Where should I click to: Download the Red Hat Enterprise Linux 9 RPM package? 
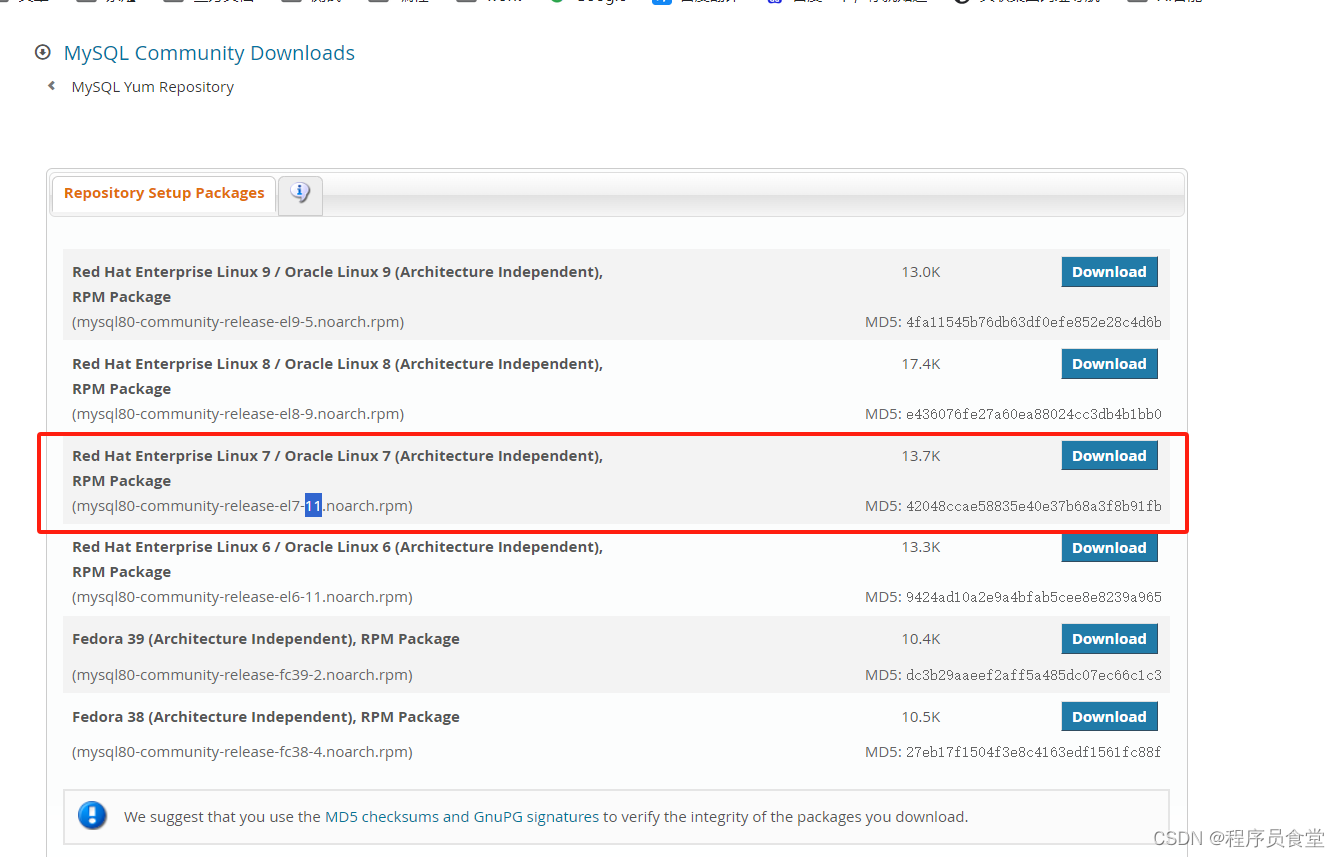tap(1109, 271)
